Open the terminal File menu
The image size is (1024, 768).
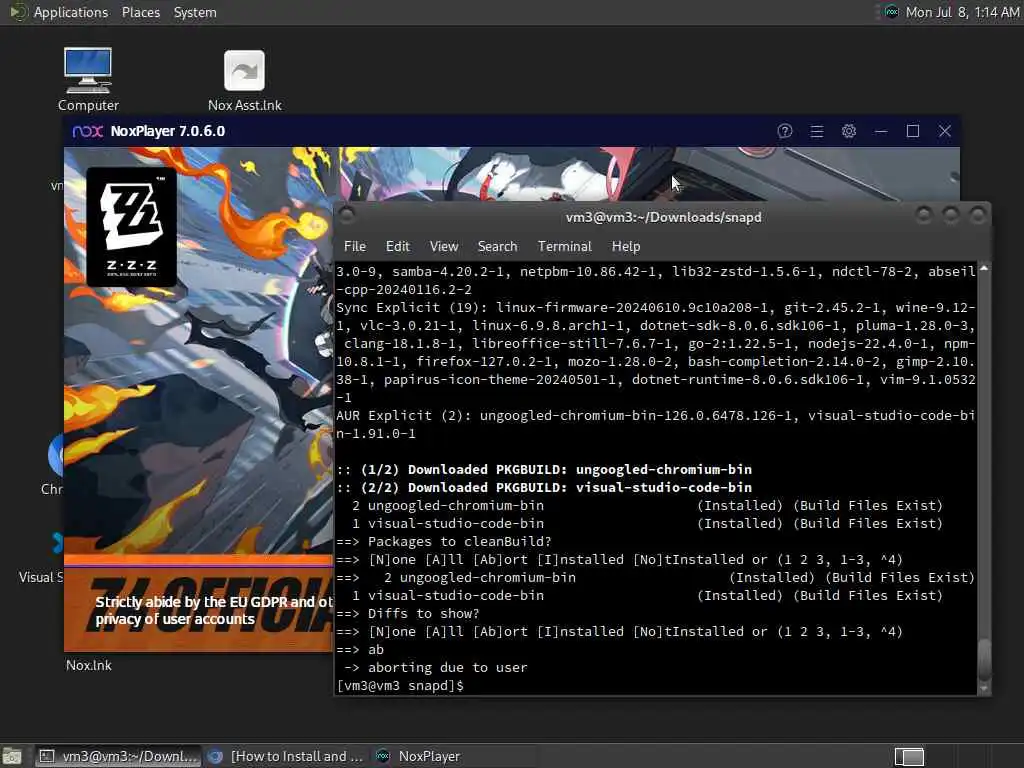[x=355, y=246]
